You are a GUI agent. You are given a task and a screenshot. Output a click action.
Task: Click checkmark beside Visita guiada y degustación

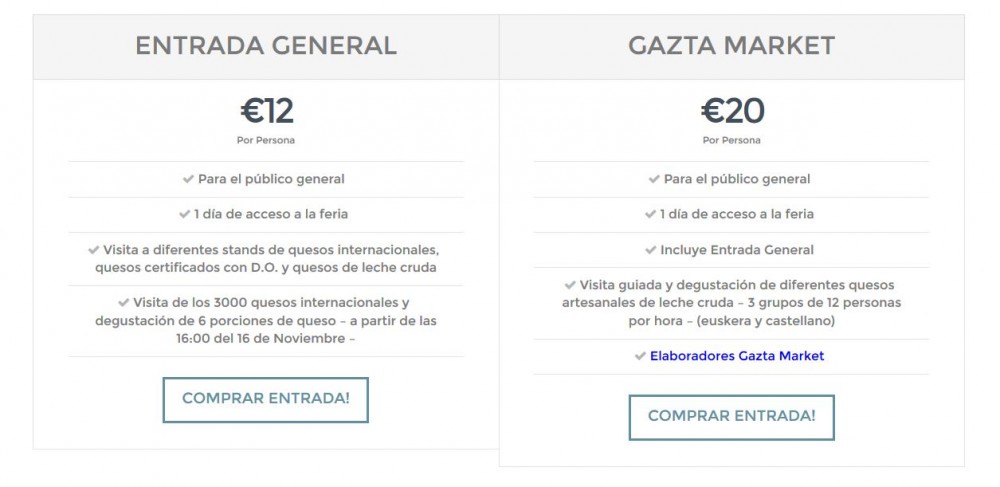tap(570, 285)
